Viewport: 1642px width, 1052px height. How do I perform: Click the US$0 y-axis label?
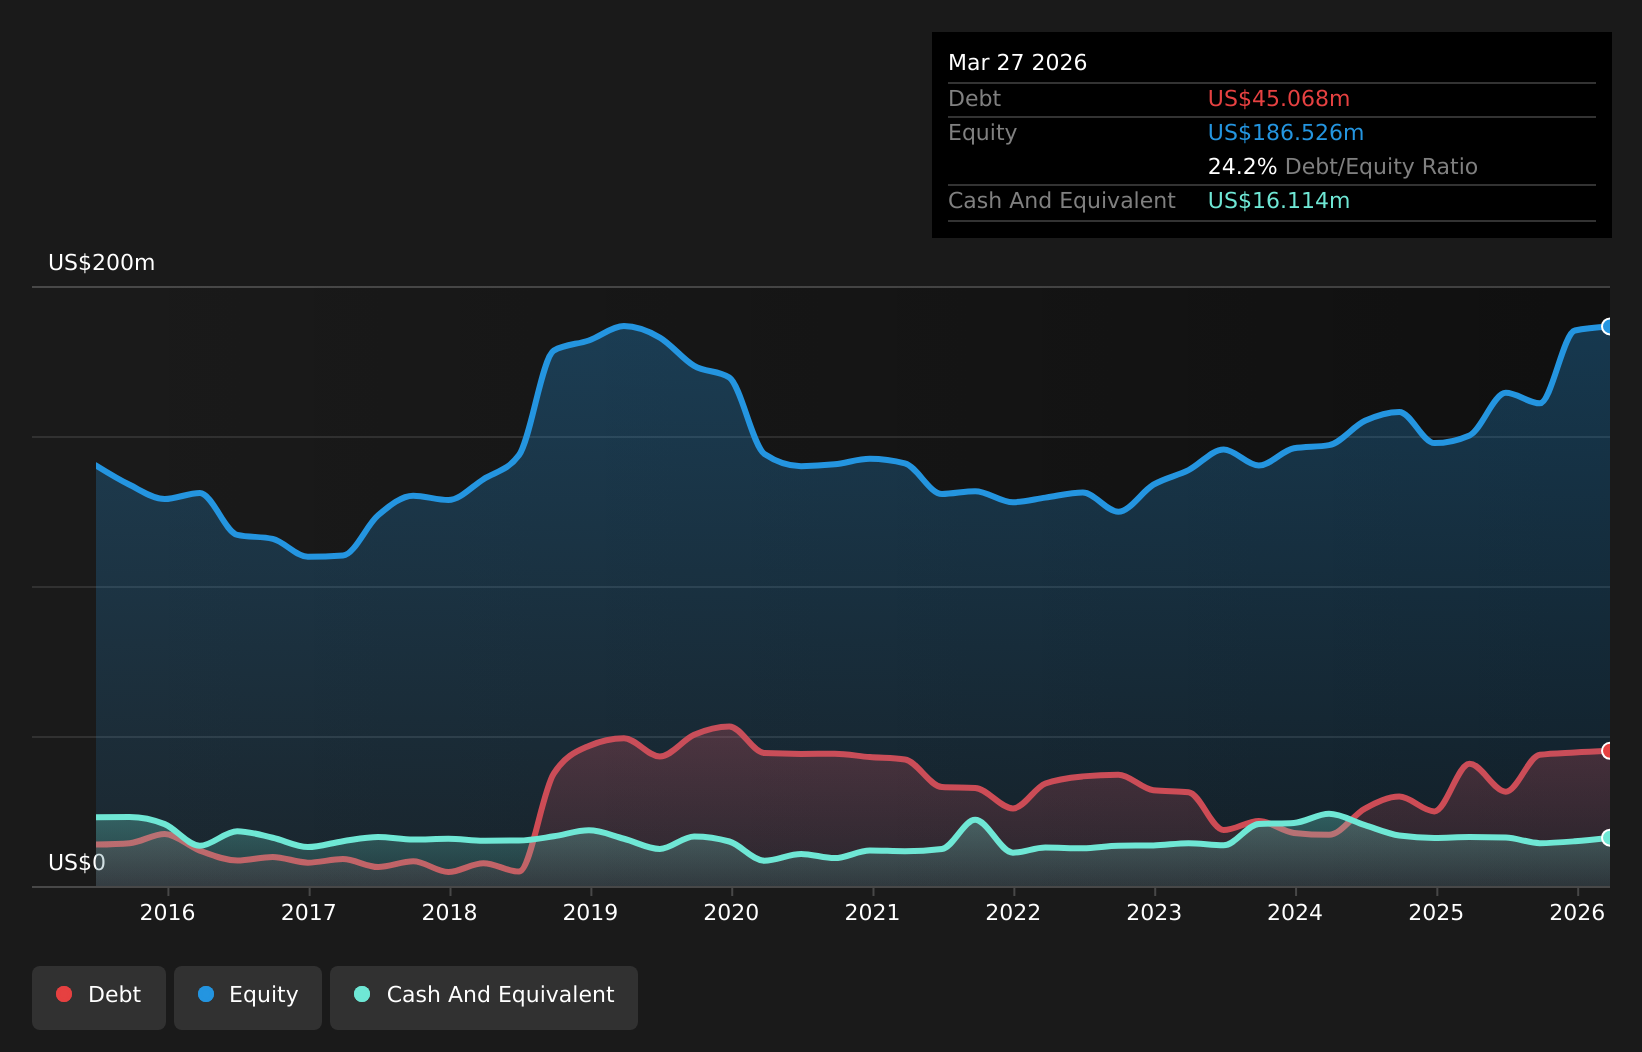click(x=77, y=863)
